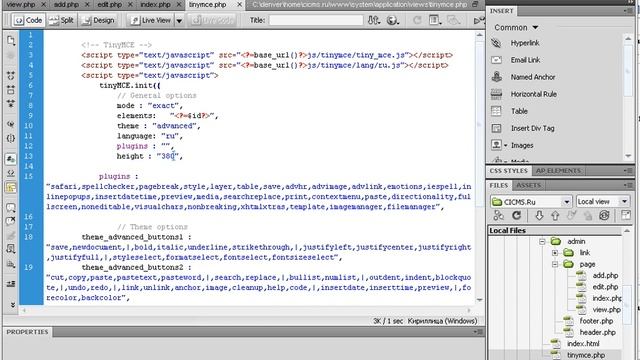Close the tinymce.php document tab
Screen dimensions: 640x360
(240, 4)
